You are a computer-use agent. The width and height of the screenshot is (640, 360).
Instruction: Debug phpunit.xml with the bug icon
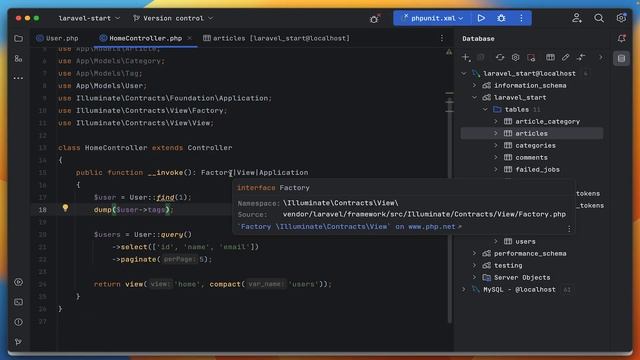tap(501, 18)
